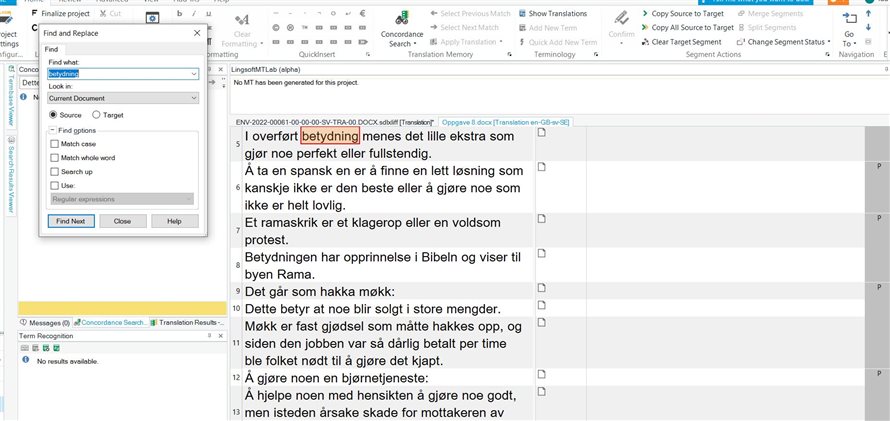The width and height of the screenshot is (890, 421).
Task: Enable Match whole word checkbox
Action: click(x=54, y=158)
